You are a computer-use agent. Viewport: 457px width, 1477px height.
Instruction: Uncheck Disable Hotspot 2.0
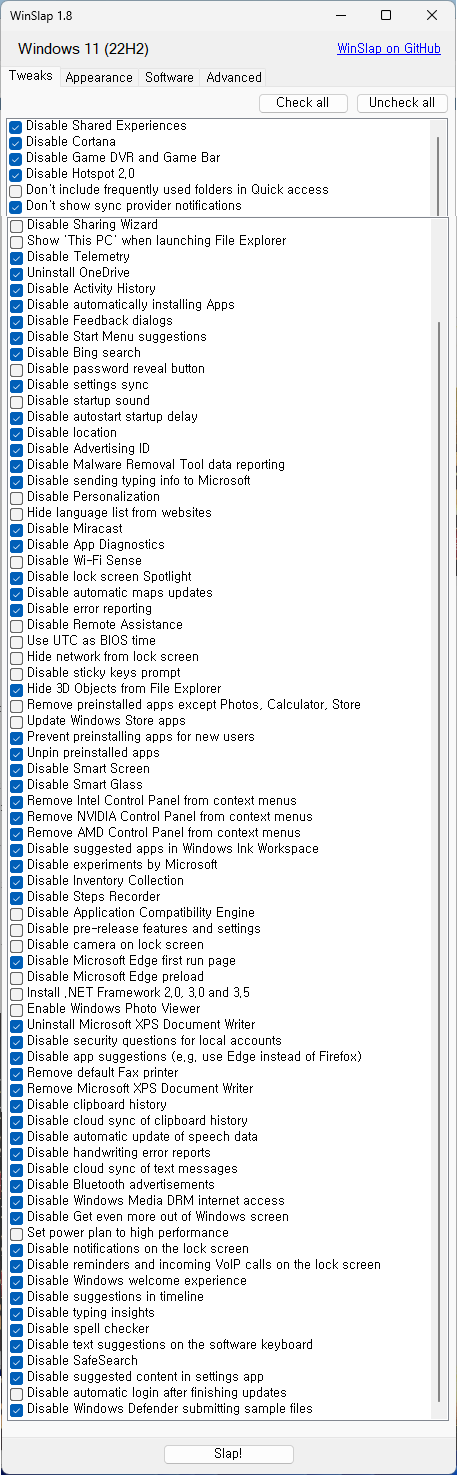(x=15, y=174)
